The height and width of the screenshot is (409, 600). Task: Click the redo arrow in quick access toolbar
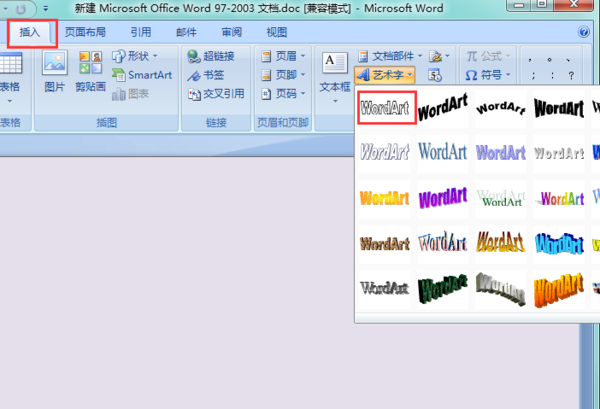pos(21,8)
